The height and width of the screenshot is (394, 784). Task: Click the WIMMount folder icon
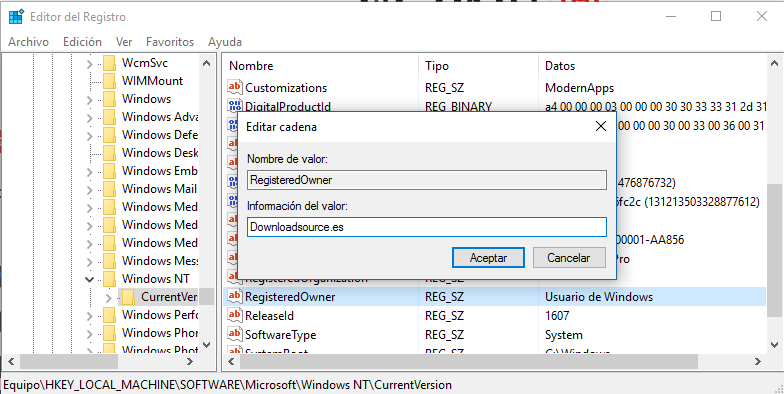[110, 81]
